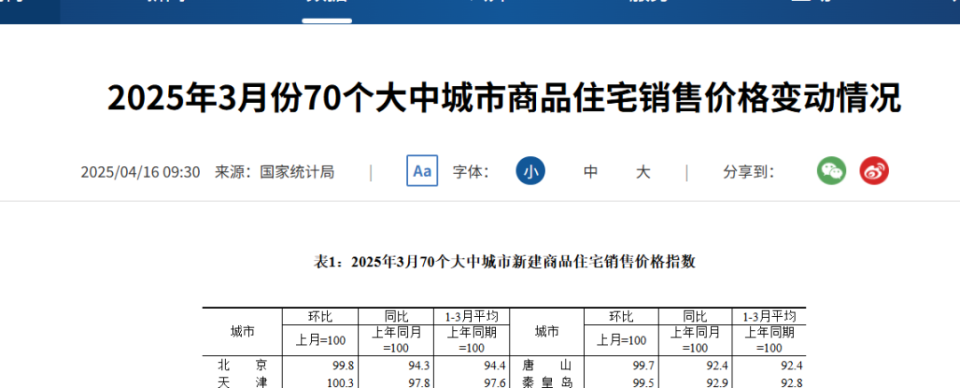Share the article via WeChat icon

tap(831, 171)
